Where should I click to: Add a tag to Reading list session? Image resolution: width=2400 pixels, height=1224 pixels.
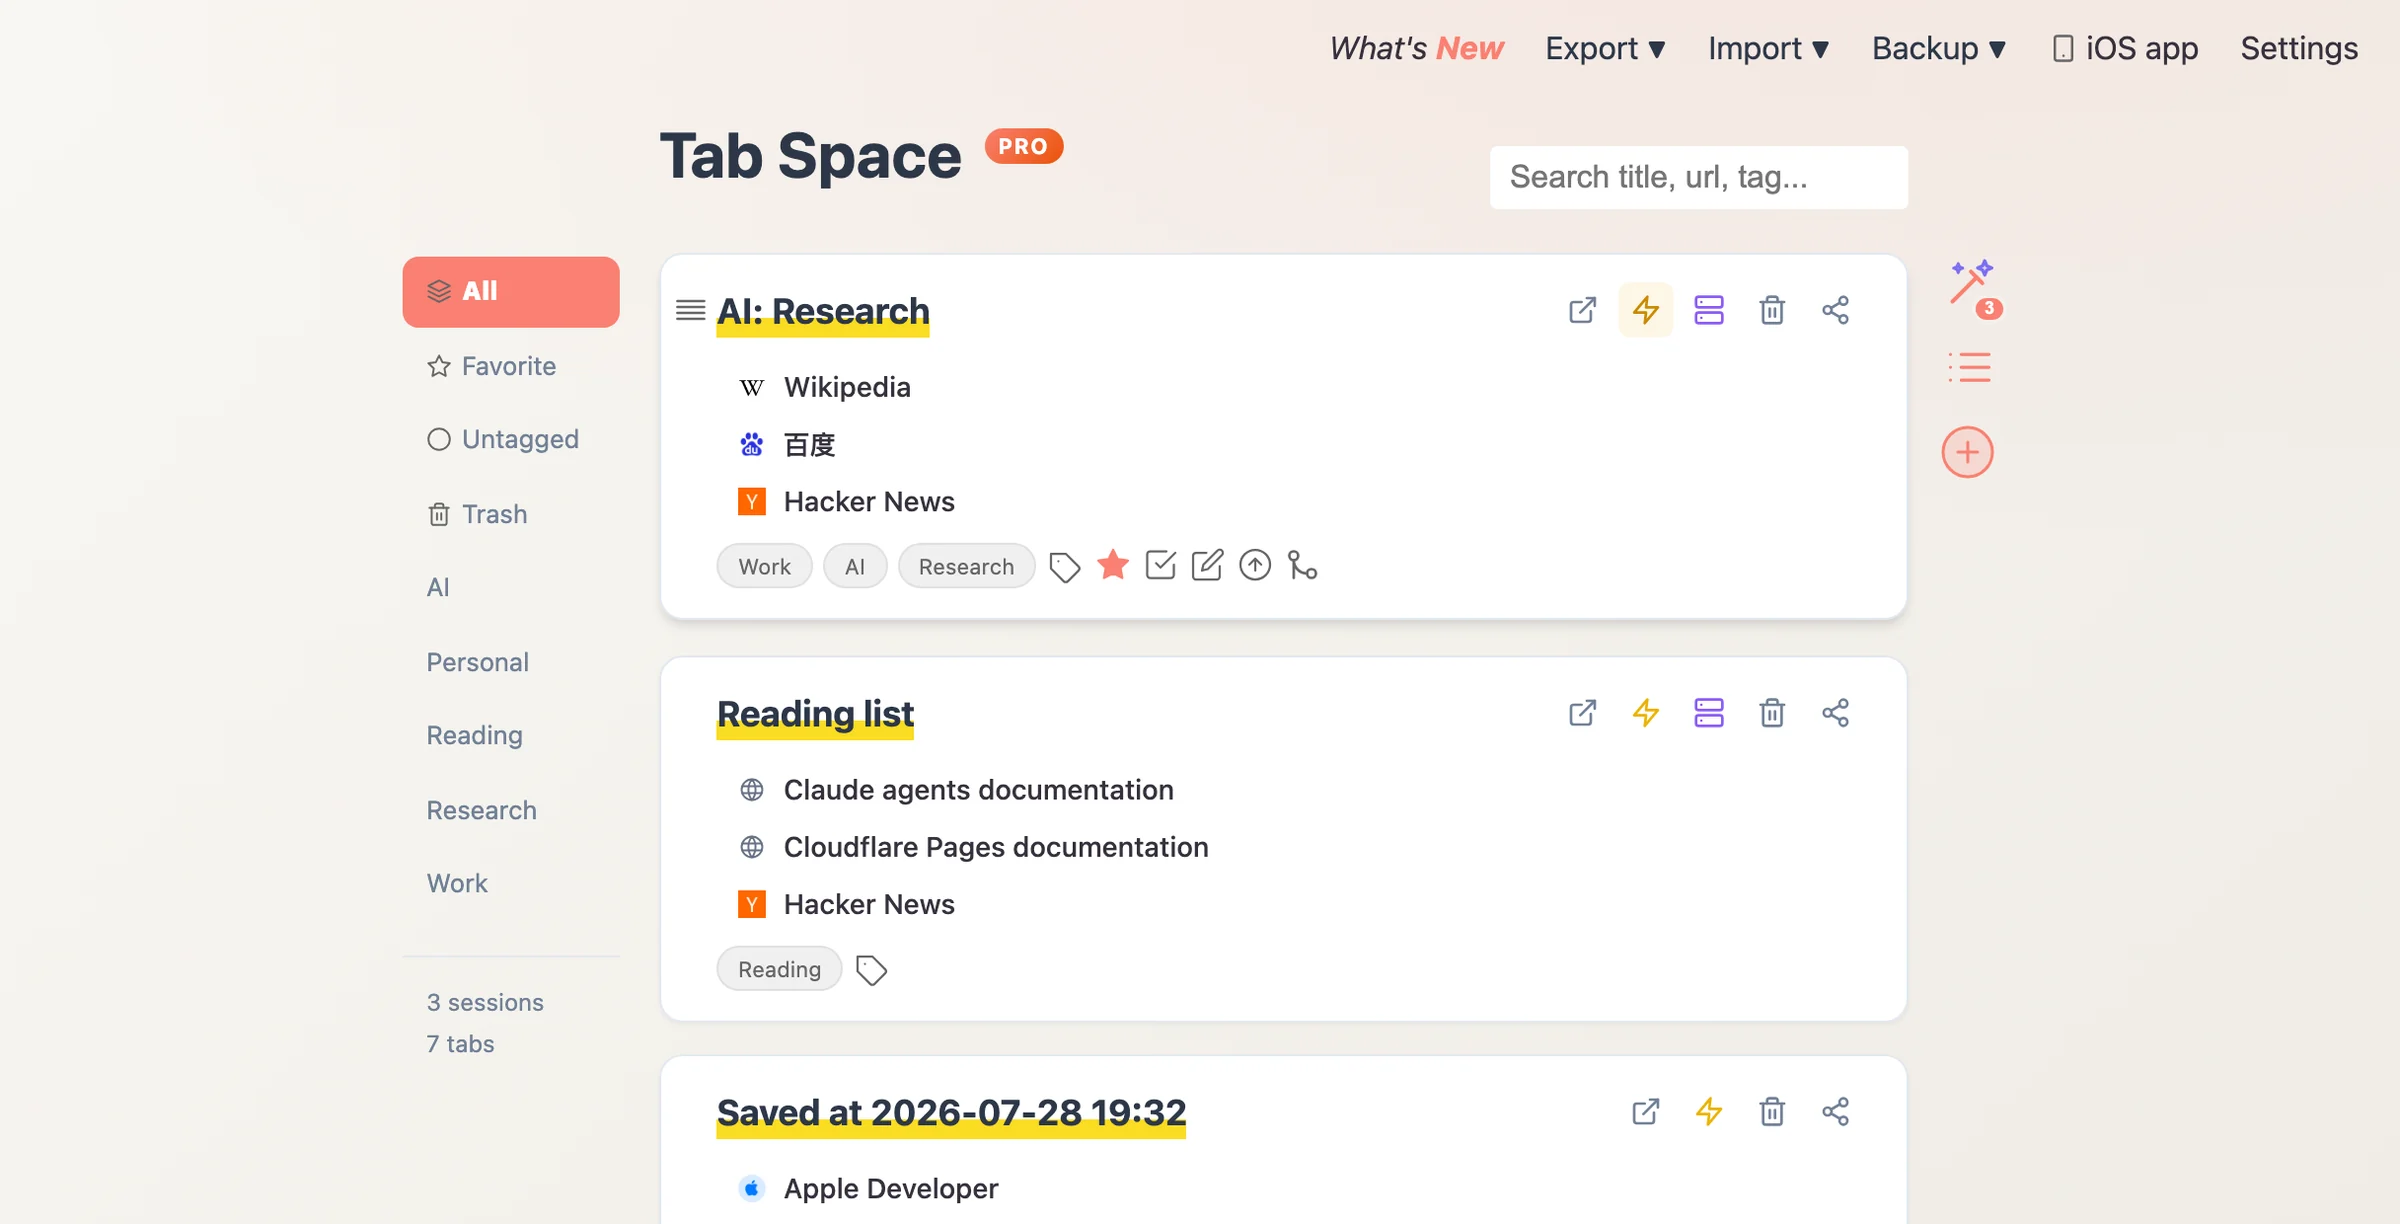(x=872, y=970)
